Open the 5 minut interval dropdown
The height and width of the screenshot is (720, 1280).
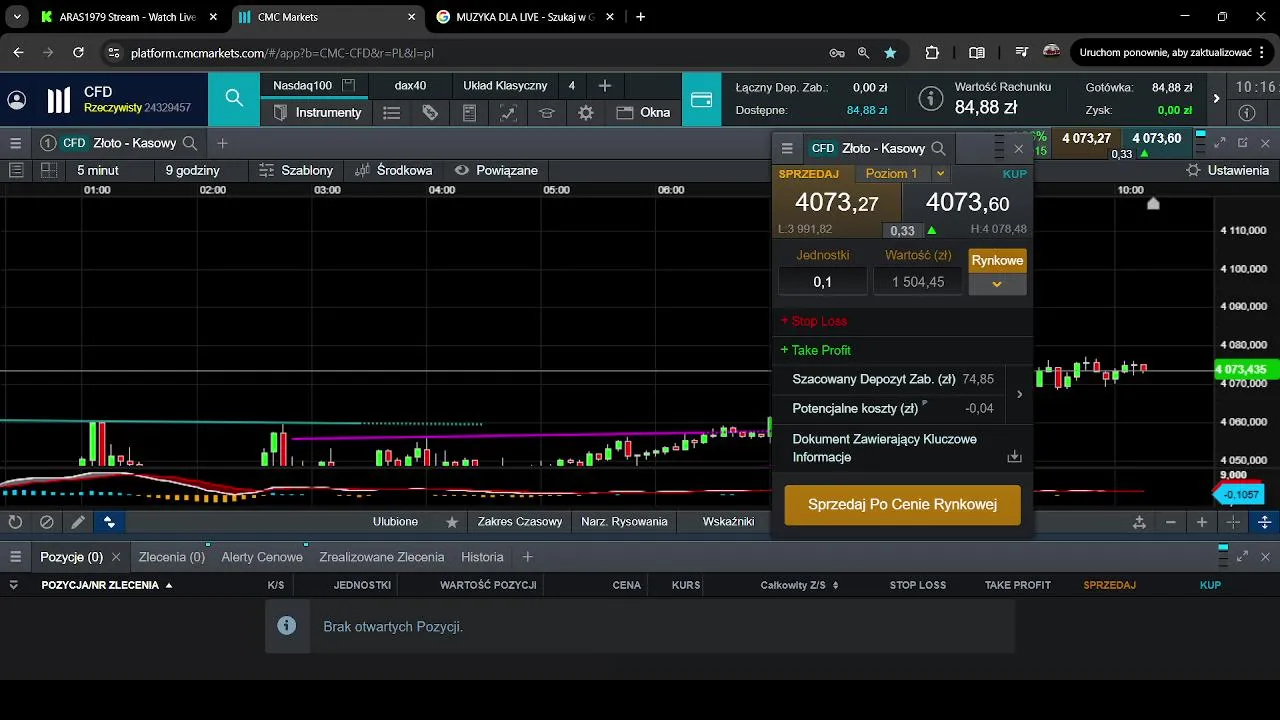click(x=98, y=170)
